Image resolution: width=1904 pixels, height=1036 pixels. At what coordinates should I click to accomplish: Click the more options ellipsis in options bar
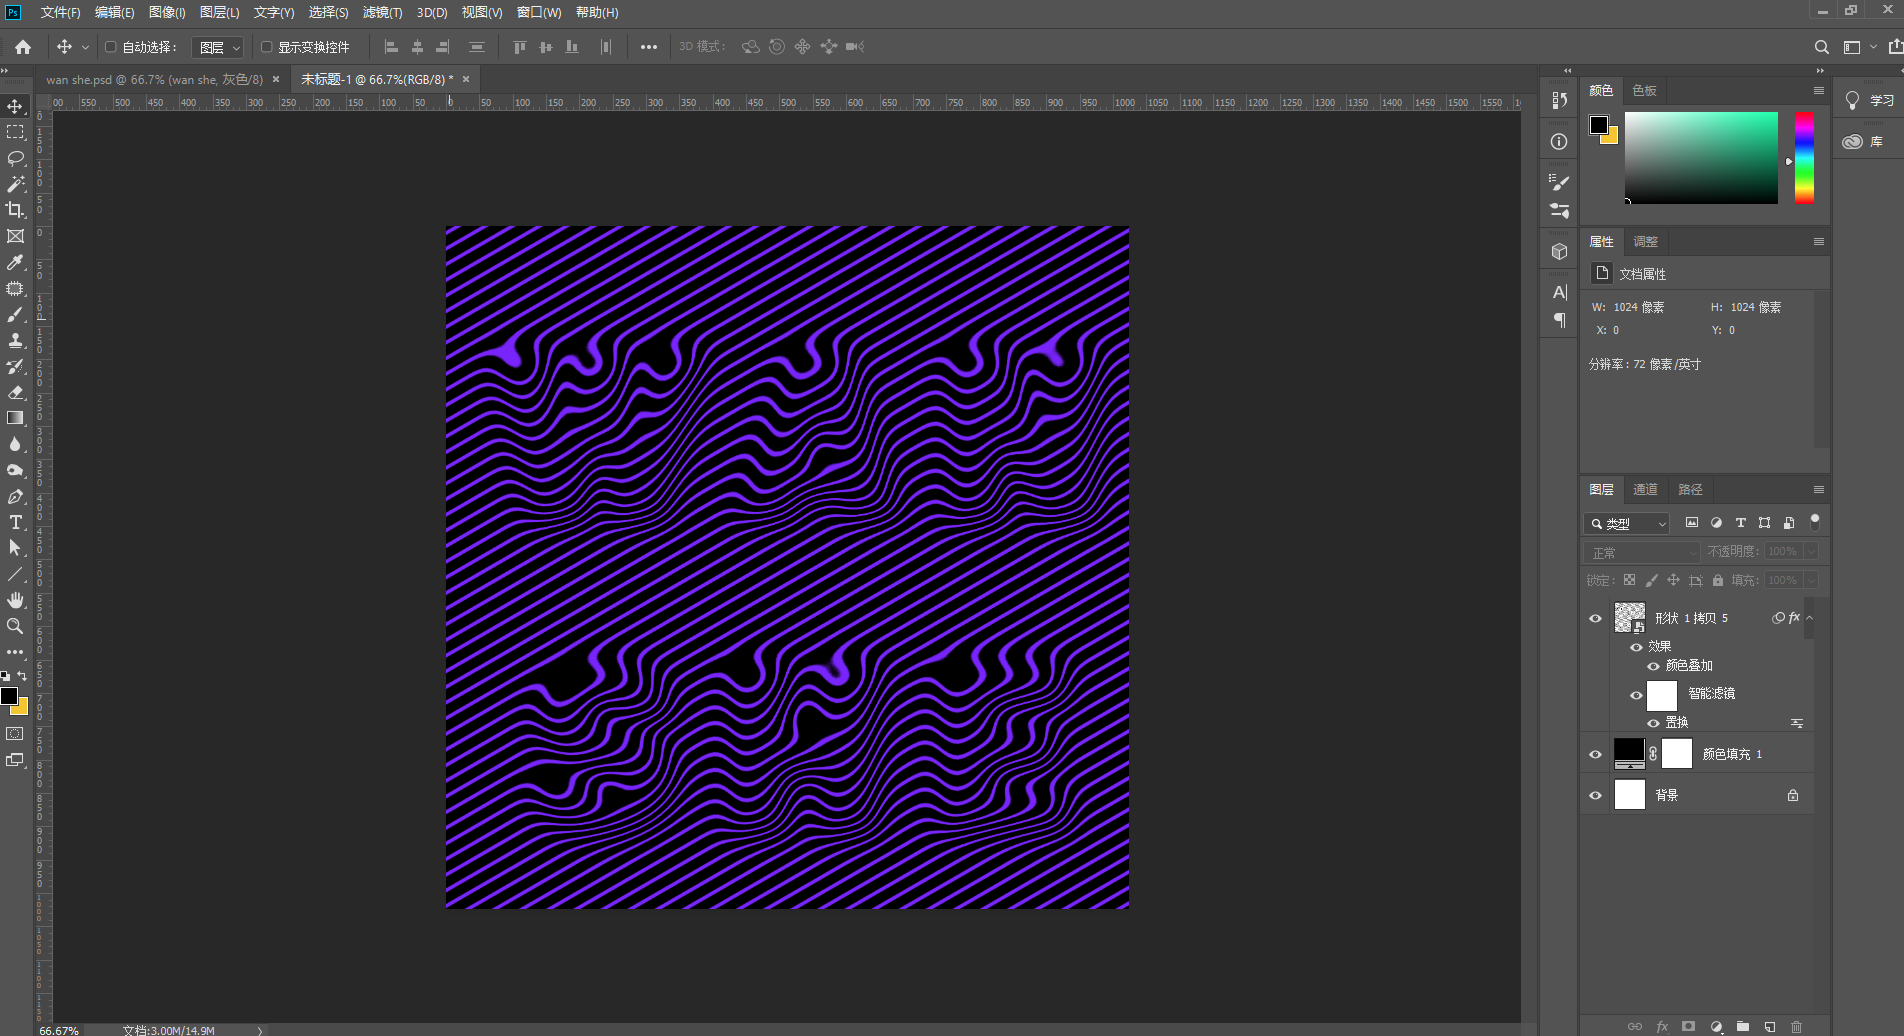point(649,47)
